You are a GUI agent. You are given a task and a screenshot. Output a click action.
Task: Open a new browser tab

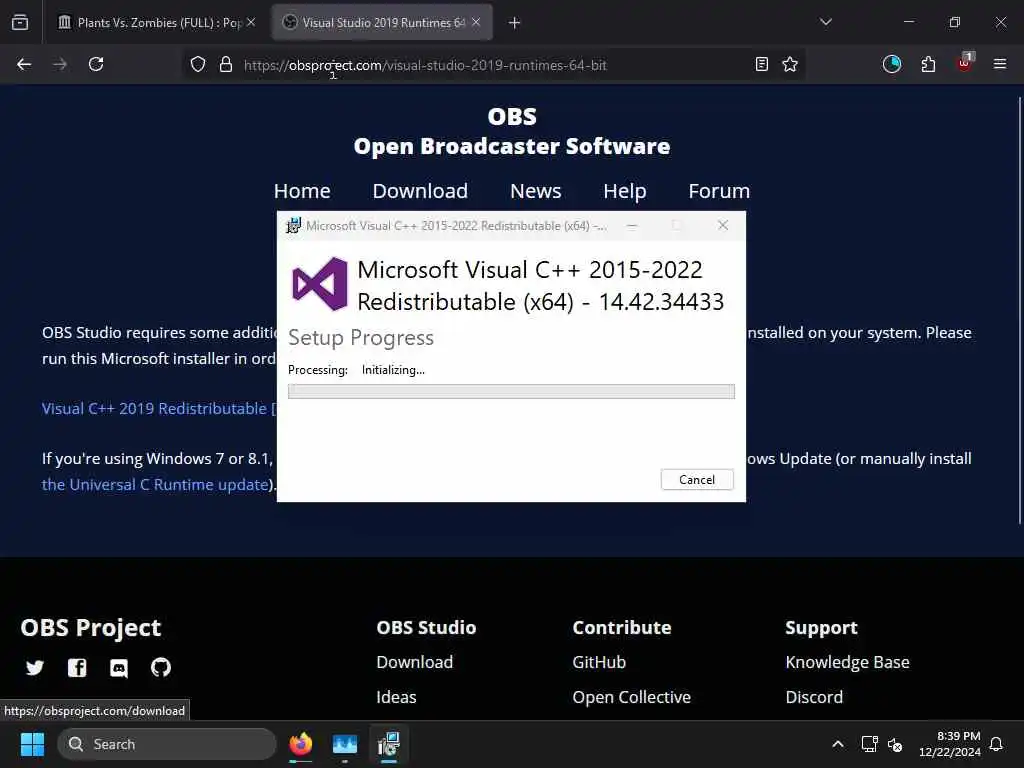(x=515, y=23)
